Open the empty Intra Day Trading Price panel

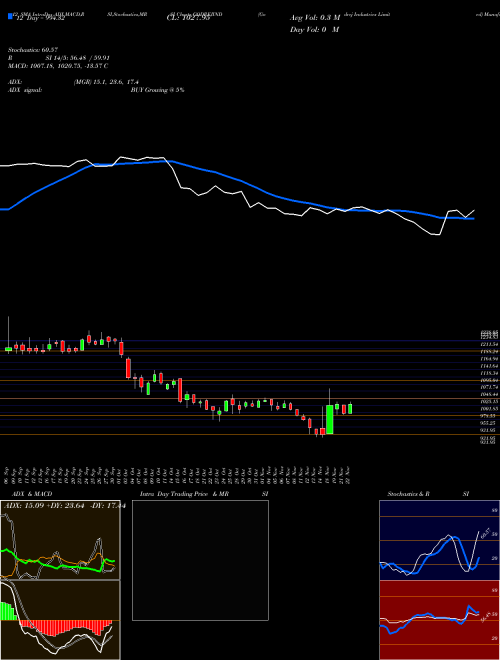click(x=200, y=560)
